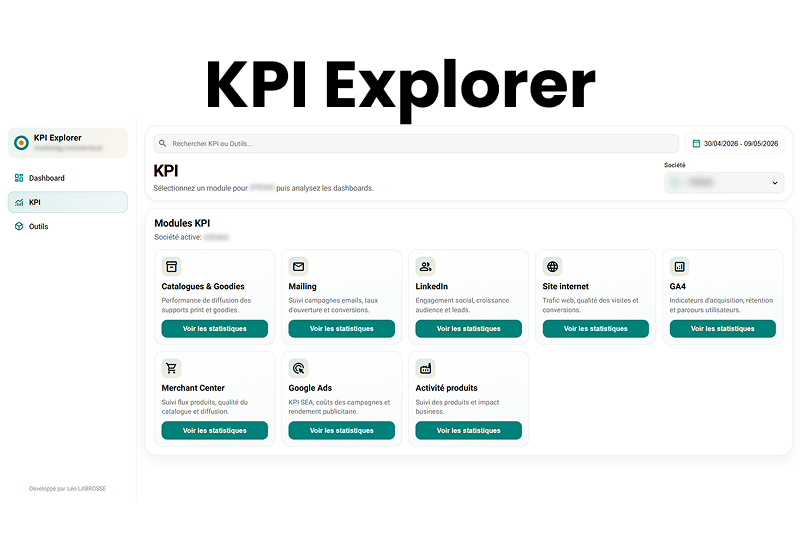Click the description 'Suivi des produits et impact business'
Image resolution: width=800 pixels, height=533 pixels.
(x=458, y=407)
